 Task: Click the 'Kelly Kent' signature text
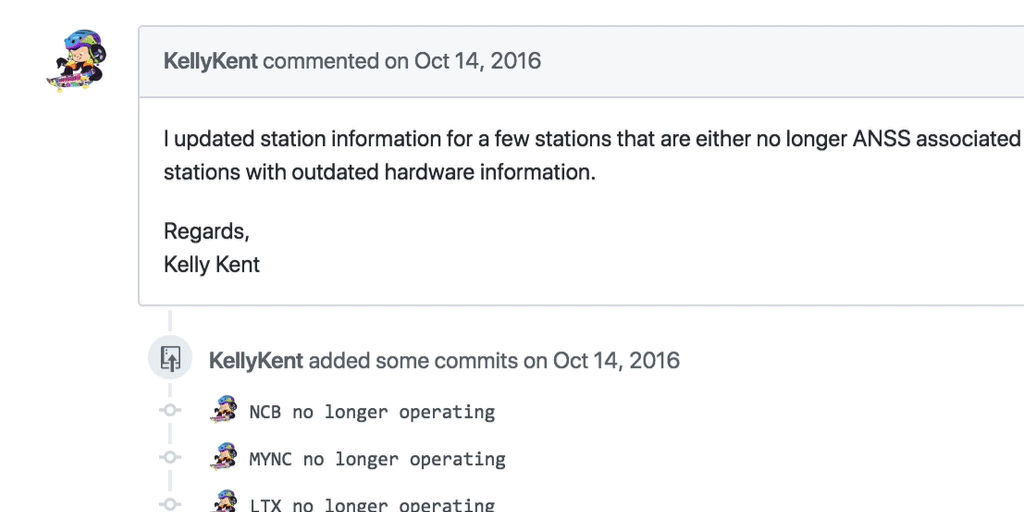211,265
